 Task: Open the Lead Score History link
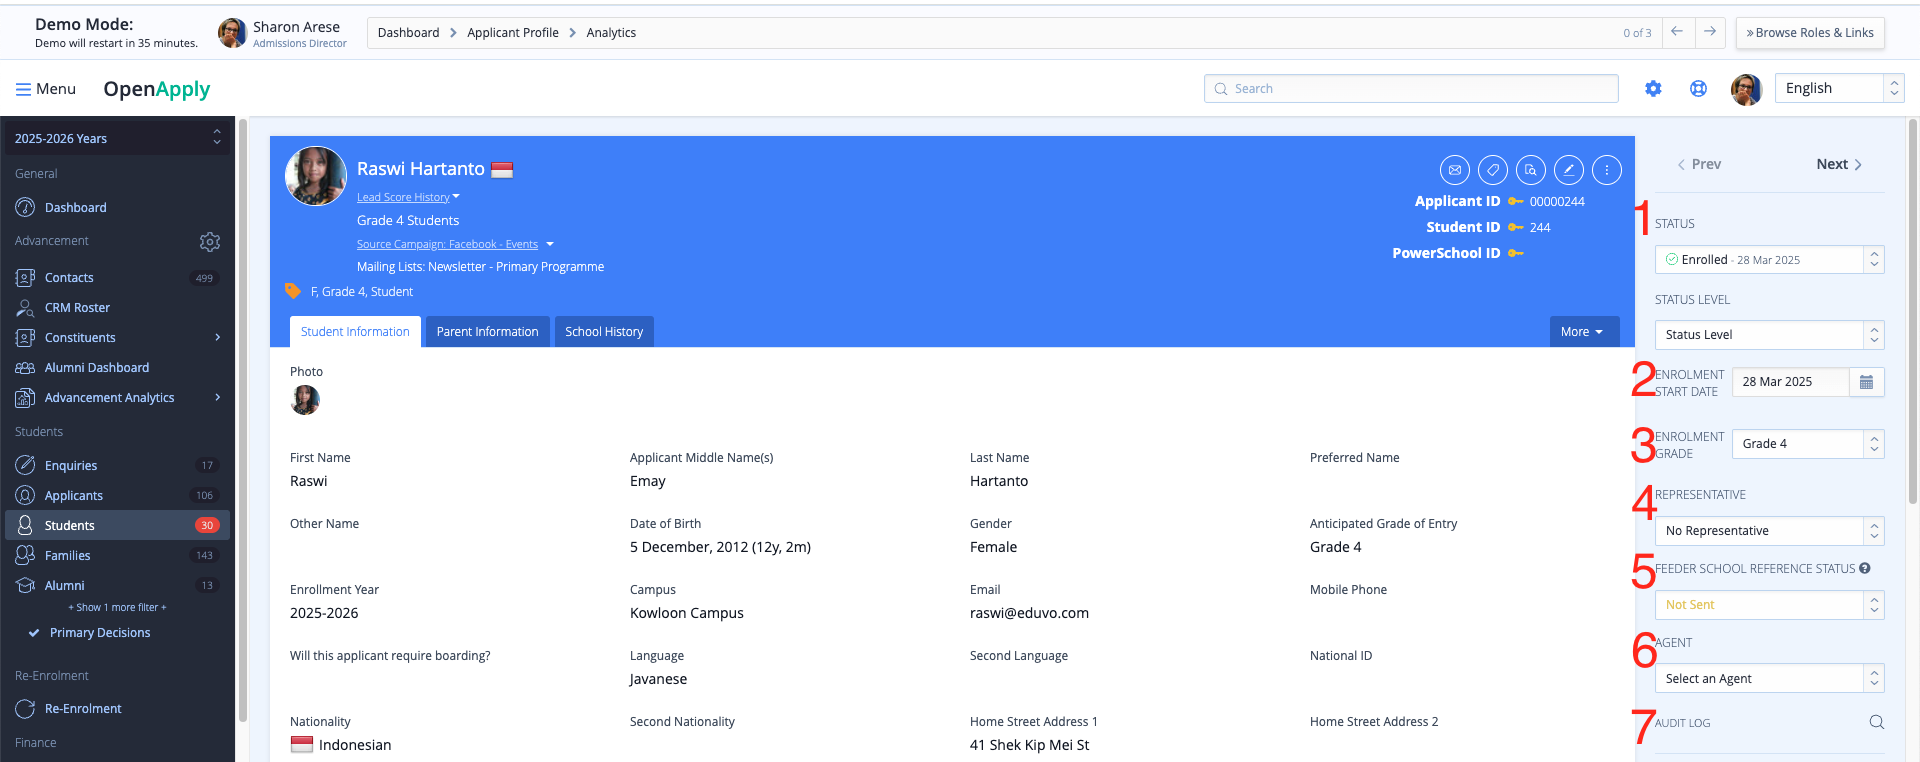pyautogui.click(x=404, y=197)
